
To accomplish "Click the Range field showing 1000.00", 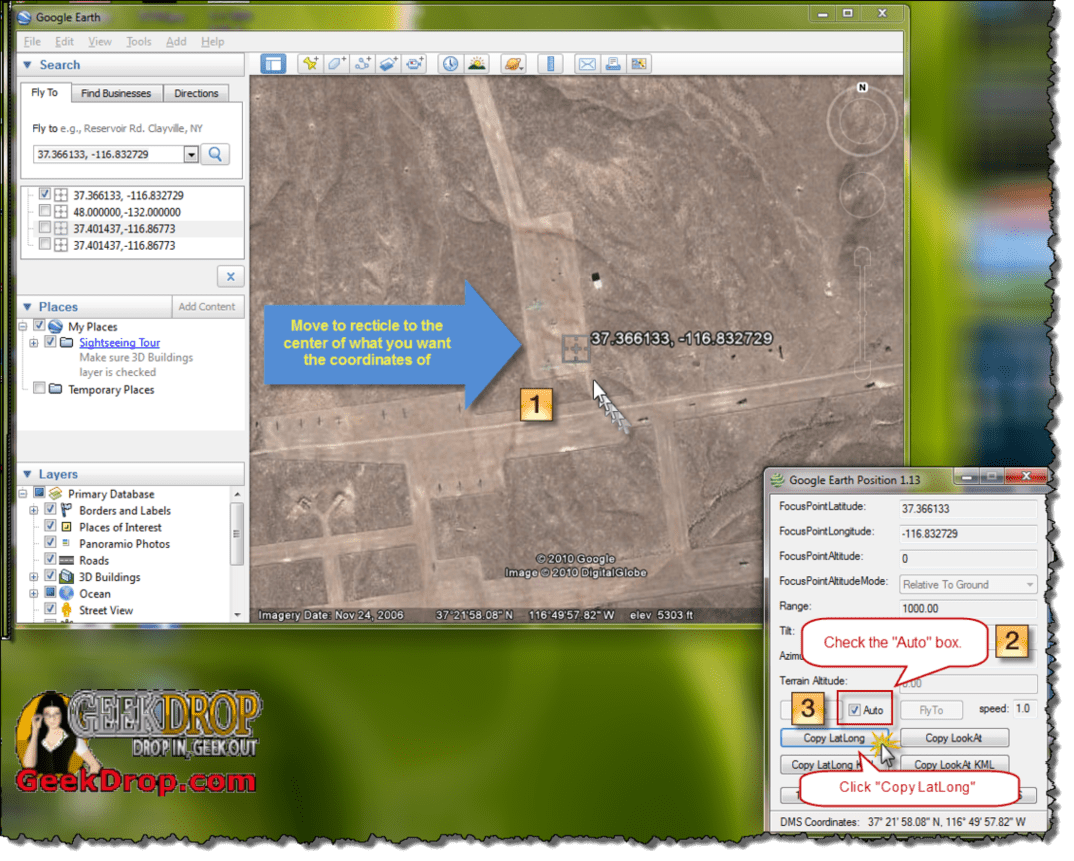I will click(x=968, y=608).
